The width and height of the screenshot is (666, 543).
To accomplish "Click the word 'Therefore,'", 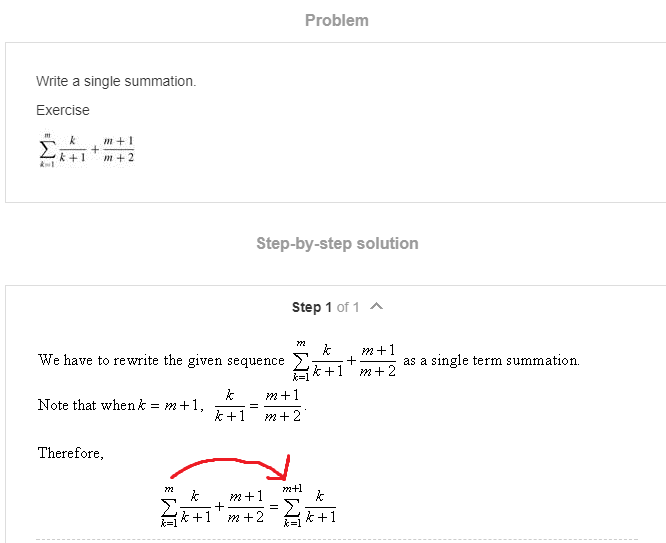I will 71,453.
